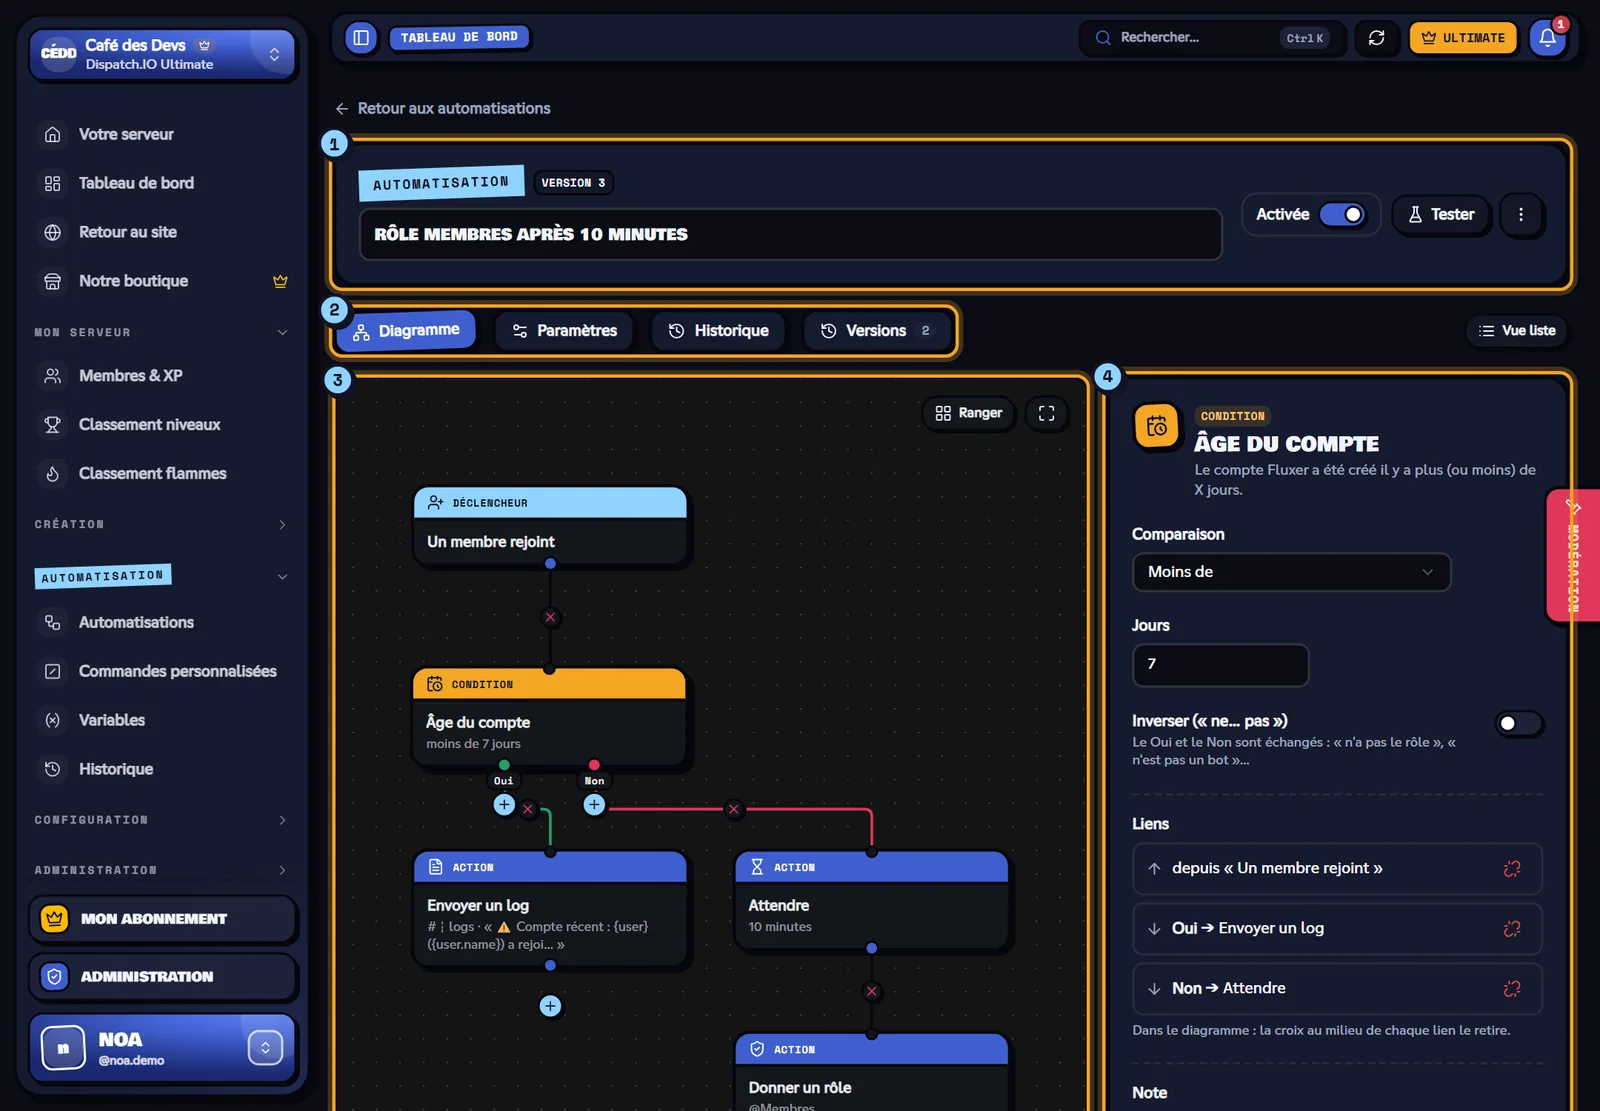Open the Versions tab
The width and height of the screenshot is (1600, 1111).
(x=877, y=331)
